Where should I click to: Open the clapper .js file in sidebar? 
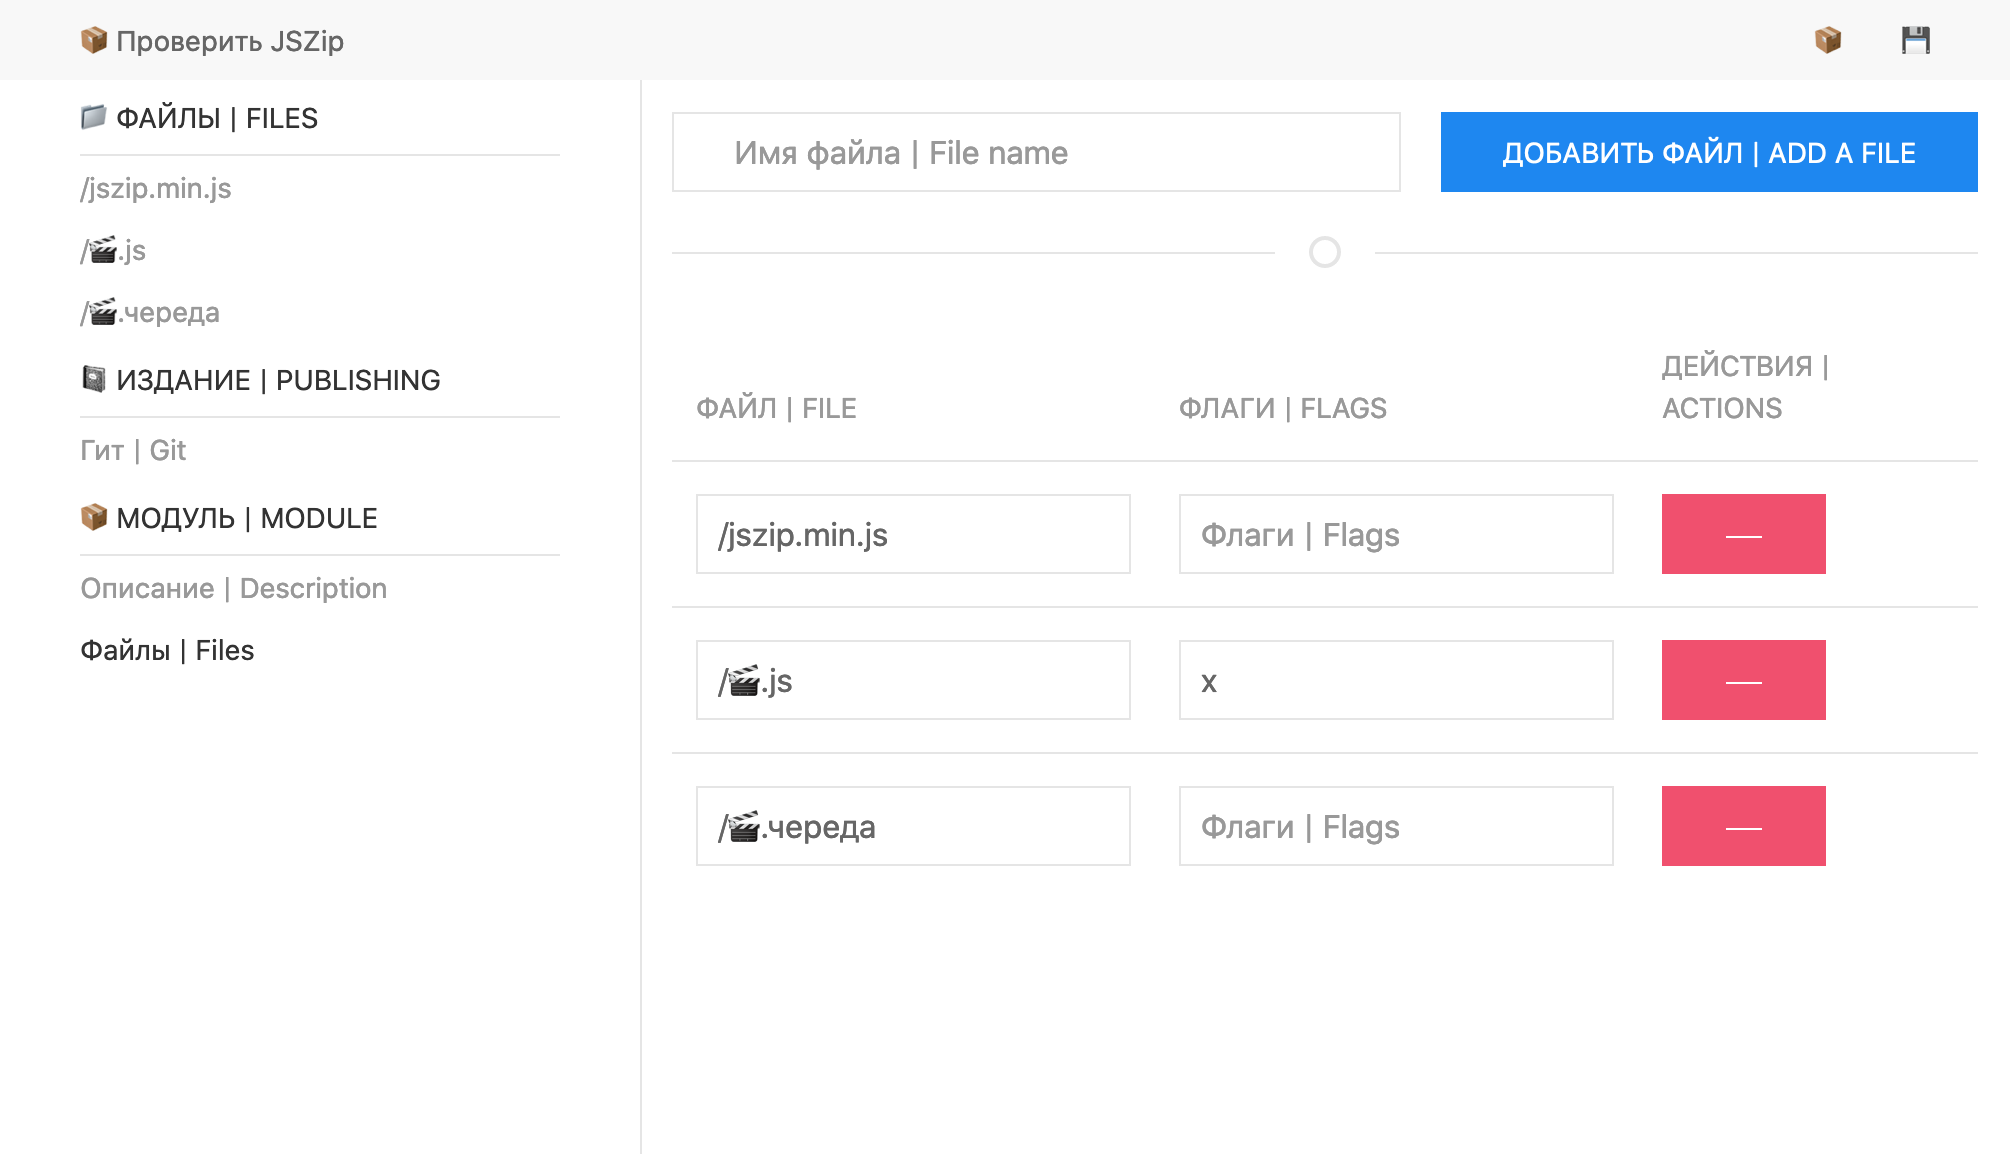click(113, 250)
